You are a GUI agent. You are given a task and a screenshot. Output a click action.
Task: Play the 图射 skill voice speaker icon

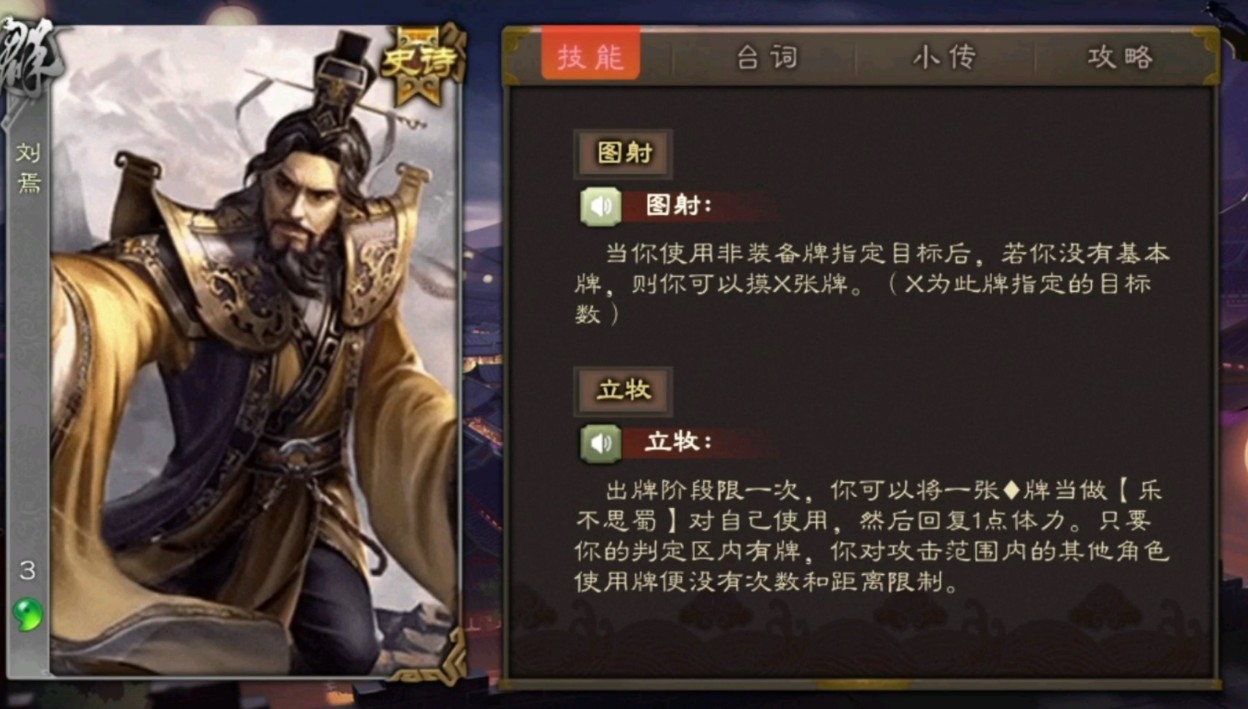tap(601, 206)
